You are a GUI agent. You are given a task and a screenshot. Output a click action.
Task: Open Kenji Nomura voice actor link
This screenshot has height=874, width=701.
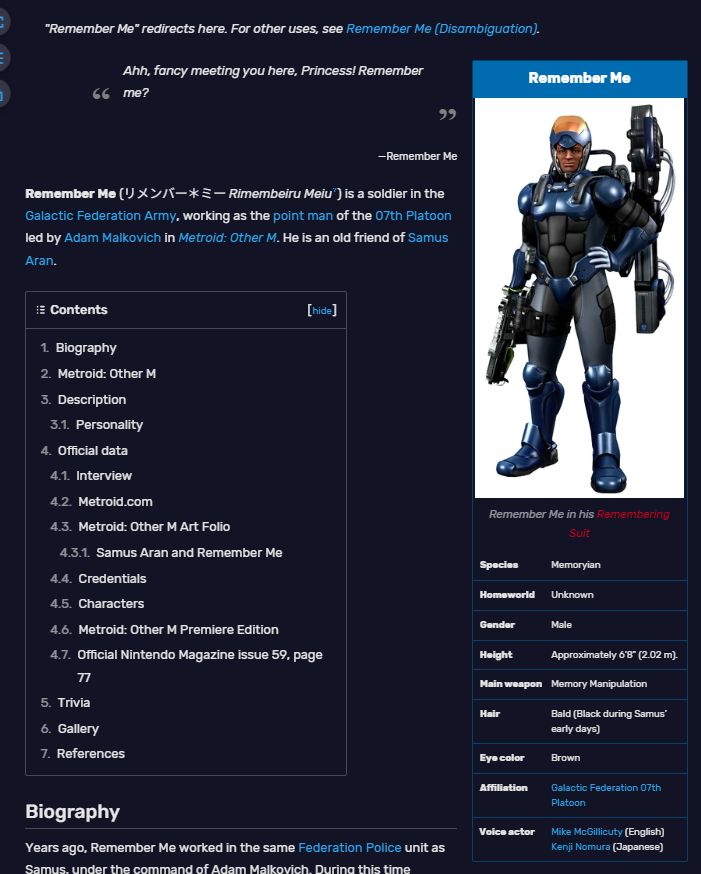tap(580, 847)
